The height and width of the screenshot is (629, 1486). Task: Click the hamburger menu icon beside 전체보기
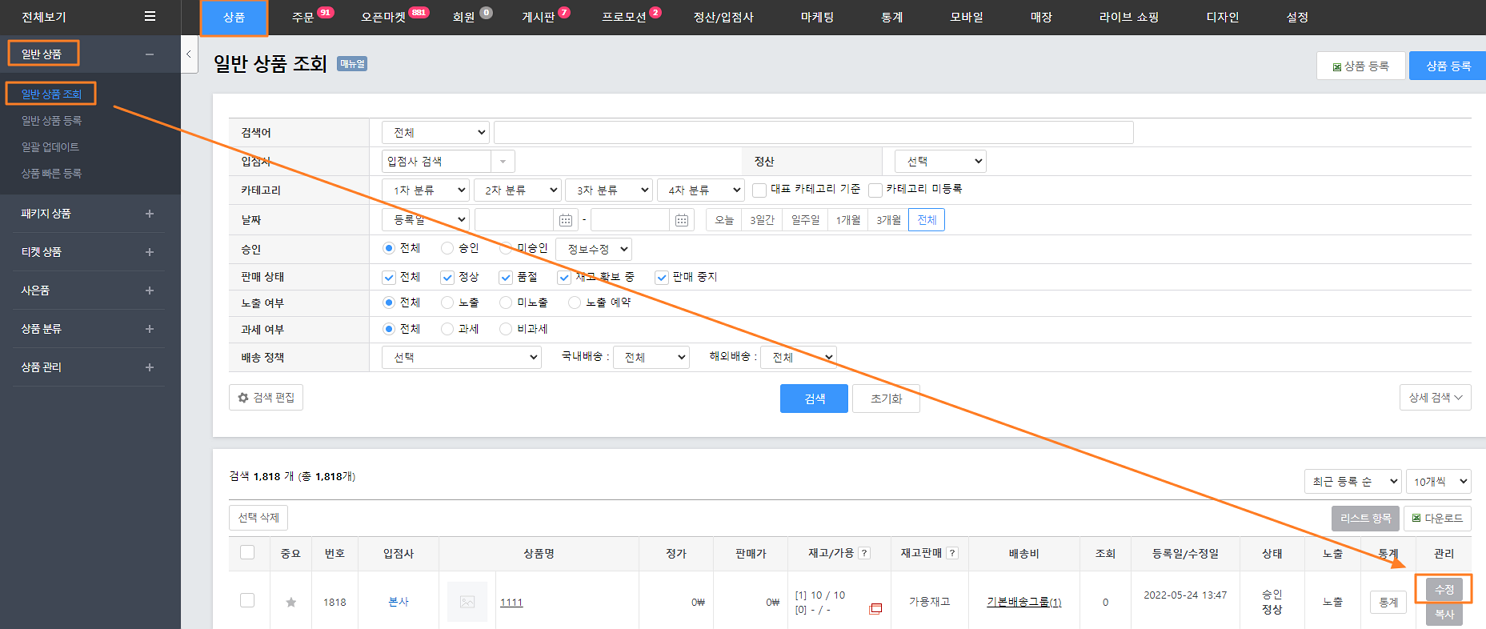click(150, 16)
